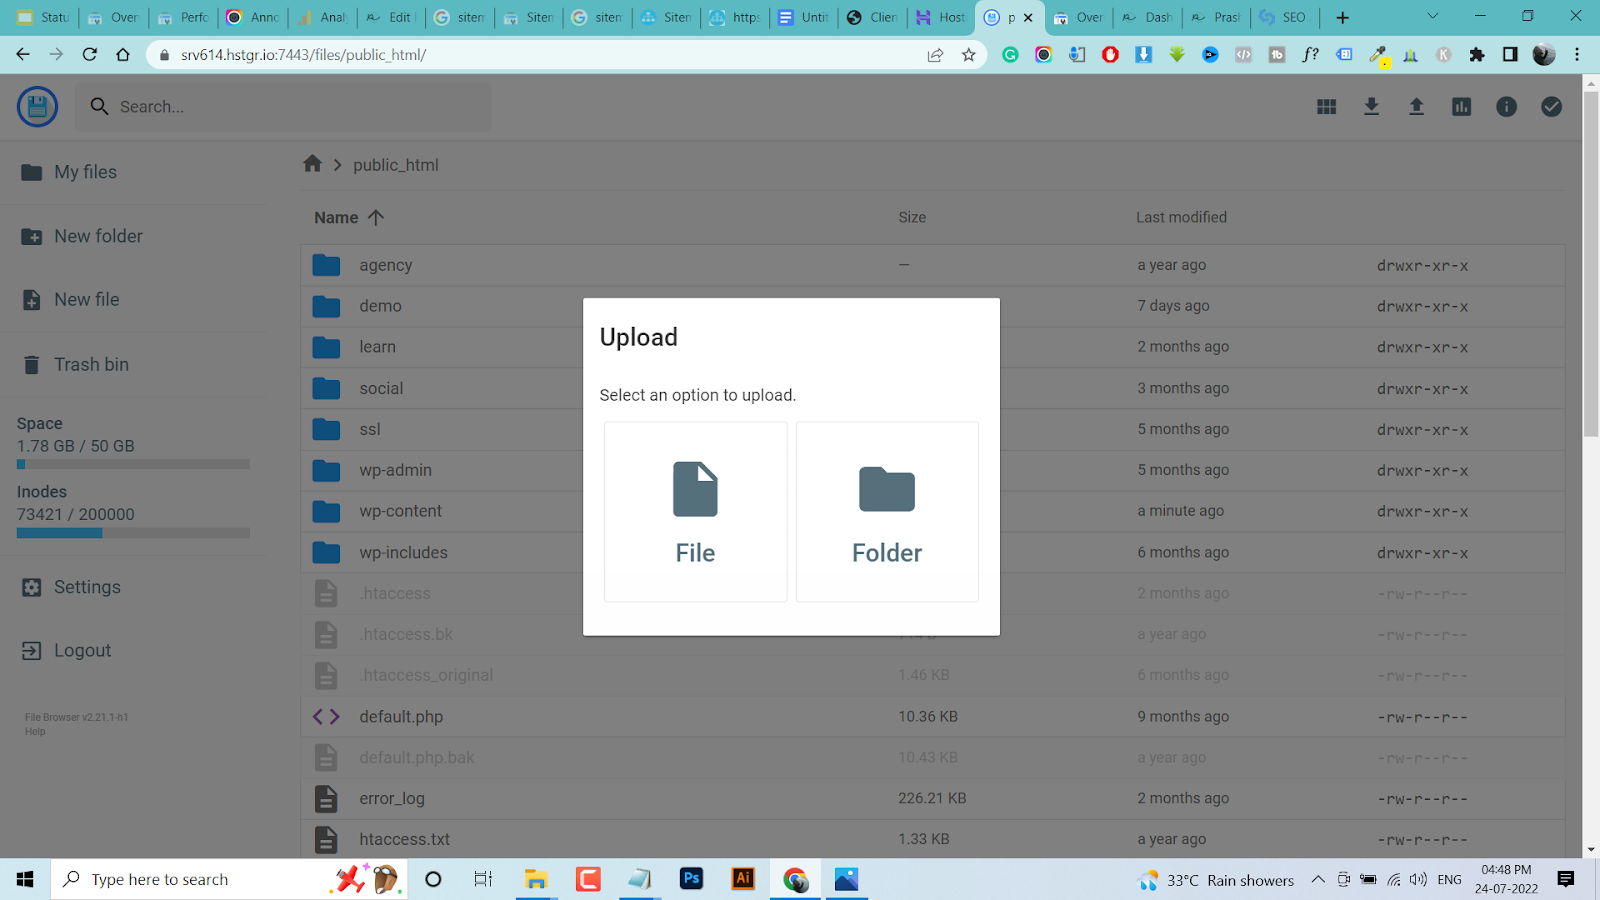1600x900 pixels.
Task: Select the .htaccess_original file row
Action: tap(933, 675)
